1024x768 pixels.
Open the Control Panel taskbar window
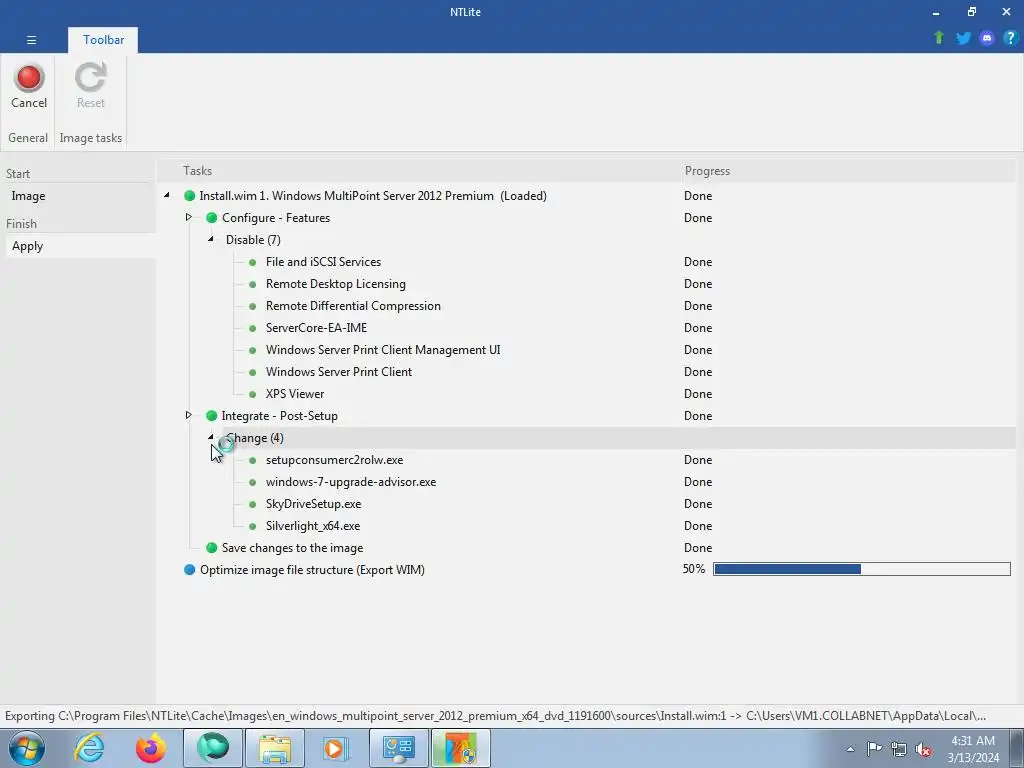[x=398, y=748]
